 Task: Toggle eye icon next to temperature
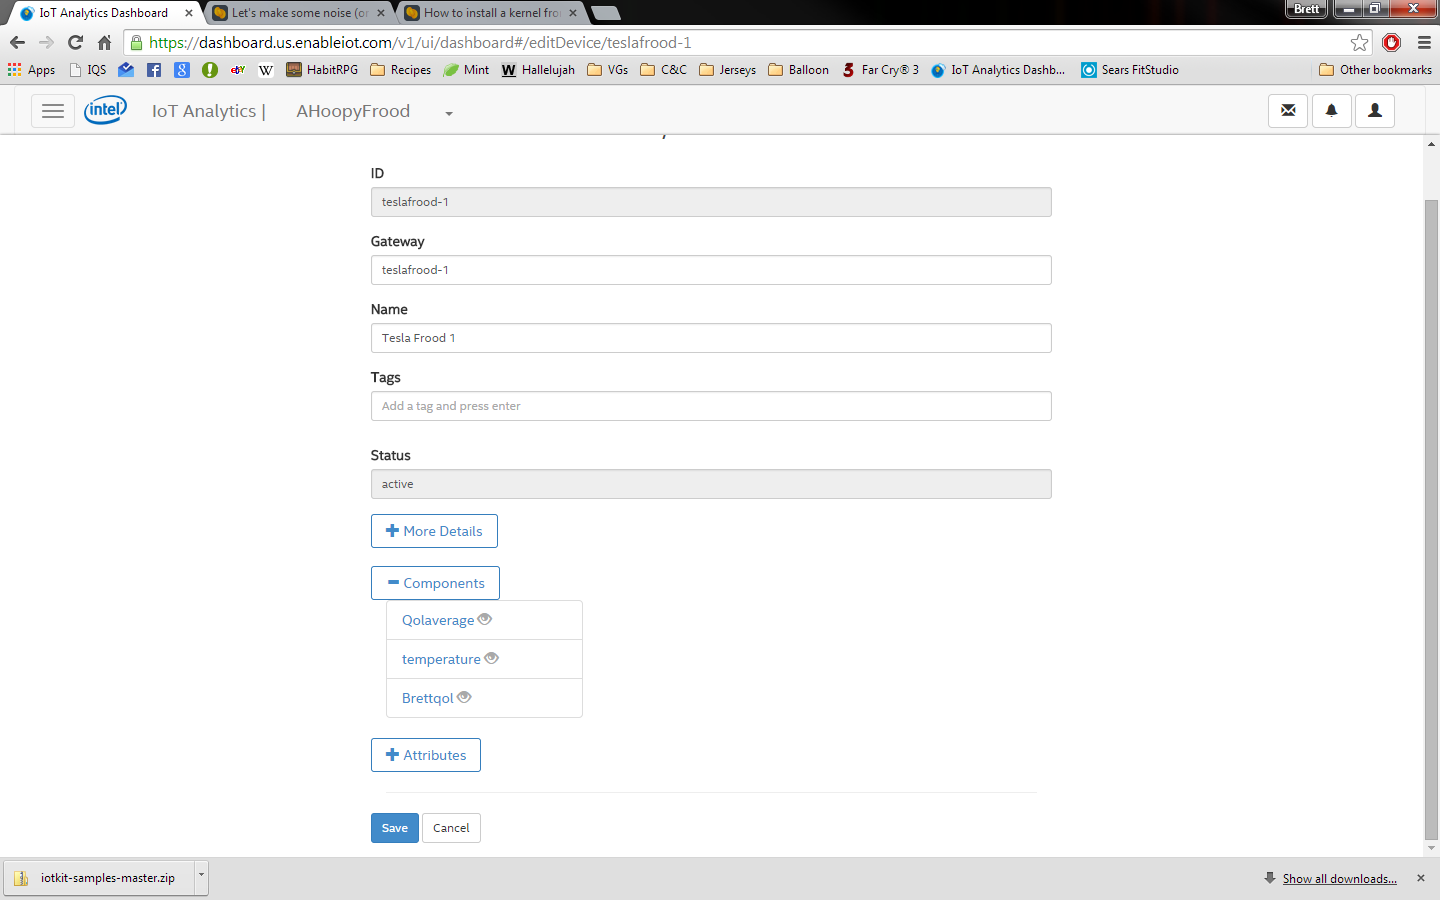click(491, 658)
